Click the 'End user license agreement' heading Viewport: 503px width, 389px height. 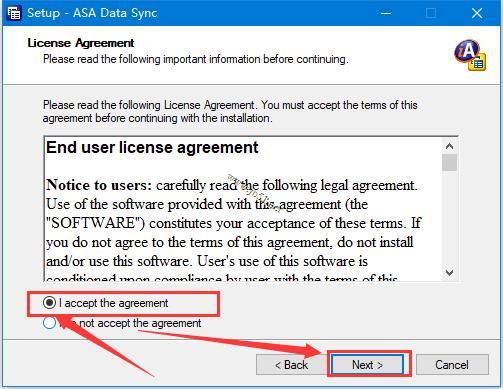click(x=152, y=147)
